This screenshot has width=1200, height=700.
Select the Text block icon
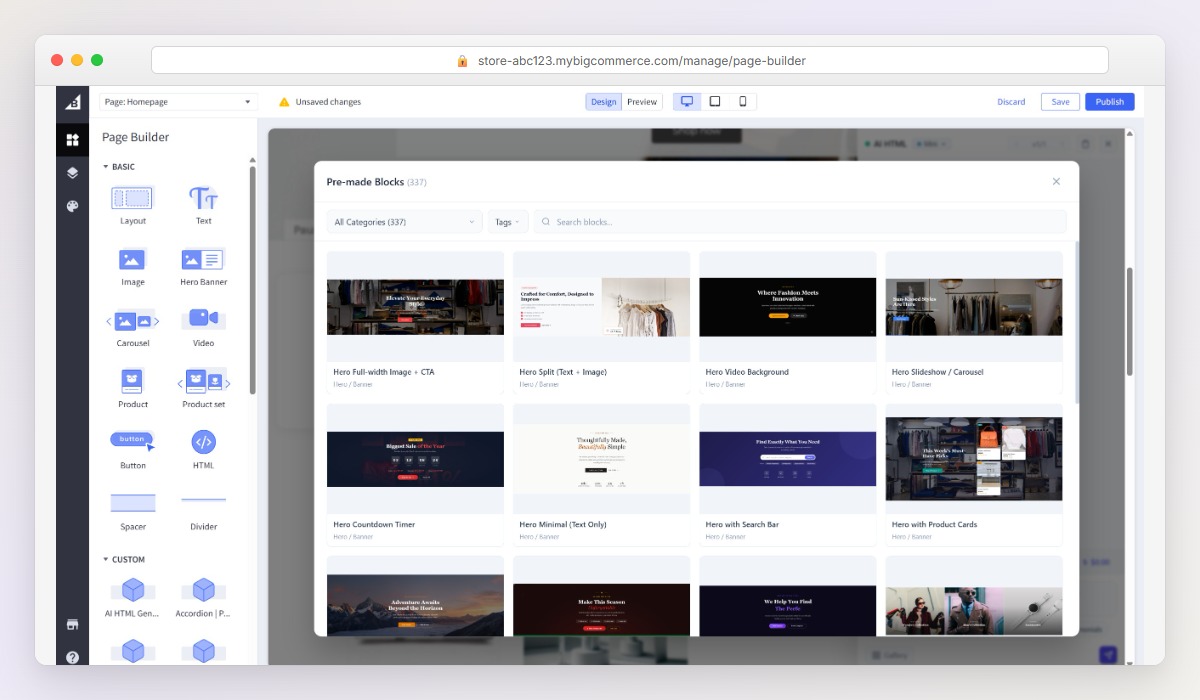point(203,199)
